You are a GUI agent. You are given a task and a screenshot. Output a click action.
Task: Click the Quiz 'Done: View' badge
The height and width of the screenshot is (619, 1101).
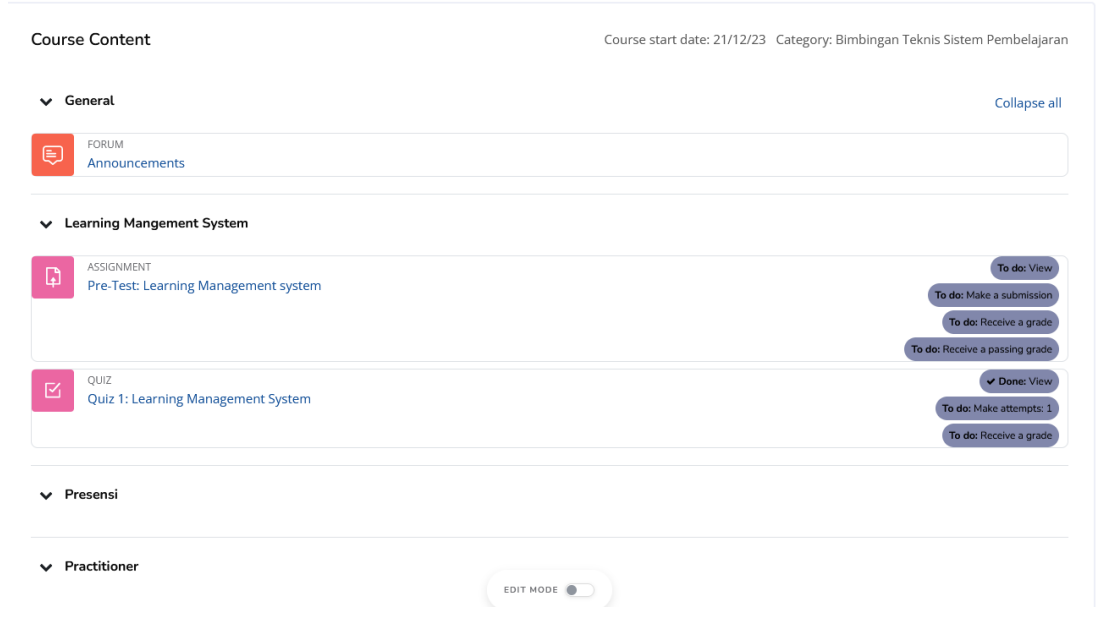pos(1018,381)
